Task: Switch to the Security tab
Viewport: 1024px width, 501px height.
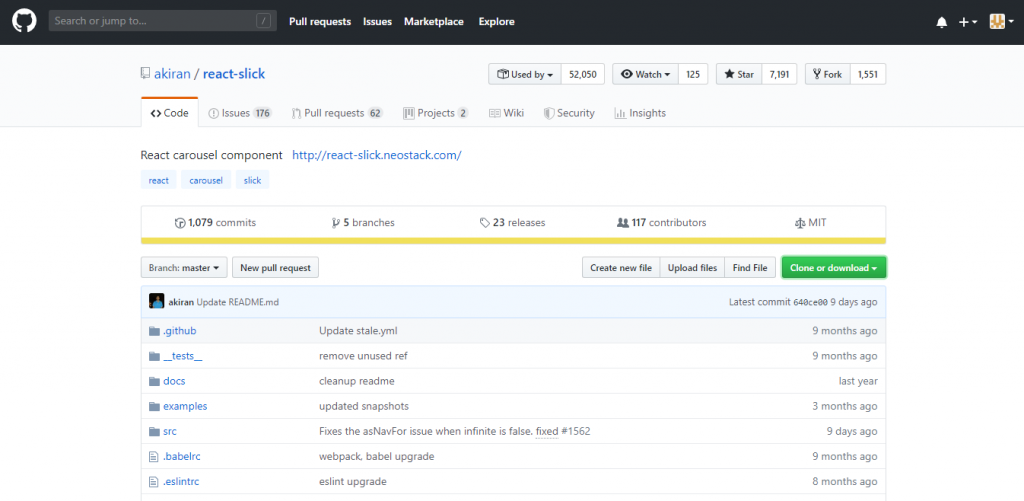Action: (x=569, y=113)
